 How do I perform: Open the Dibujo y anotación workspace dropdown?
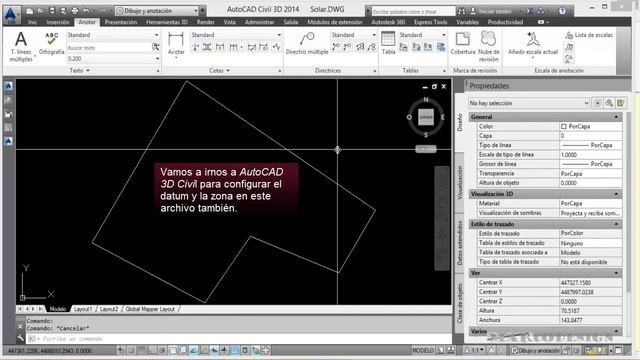point(156,11)
